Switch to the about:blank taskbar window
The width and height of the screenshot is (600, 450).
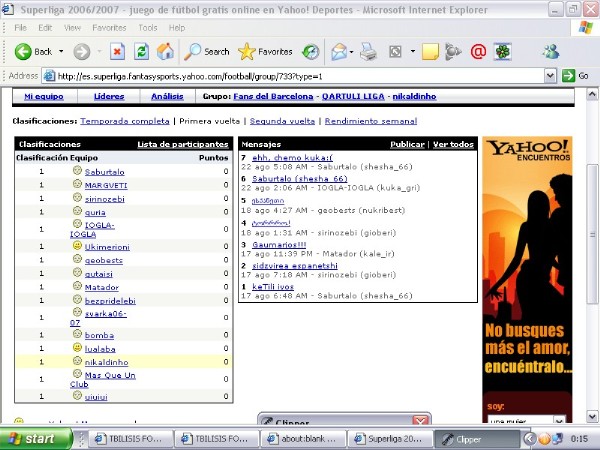303,439
